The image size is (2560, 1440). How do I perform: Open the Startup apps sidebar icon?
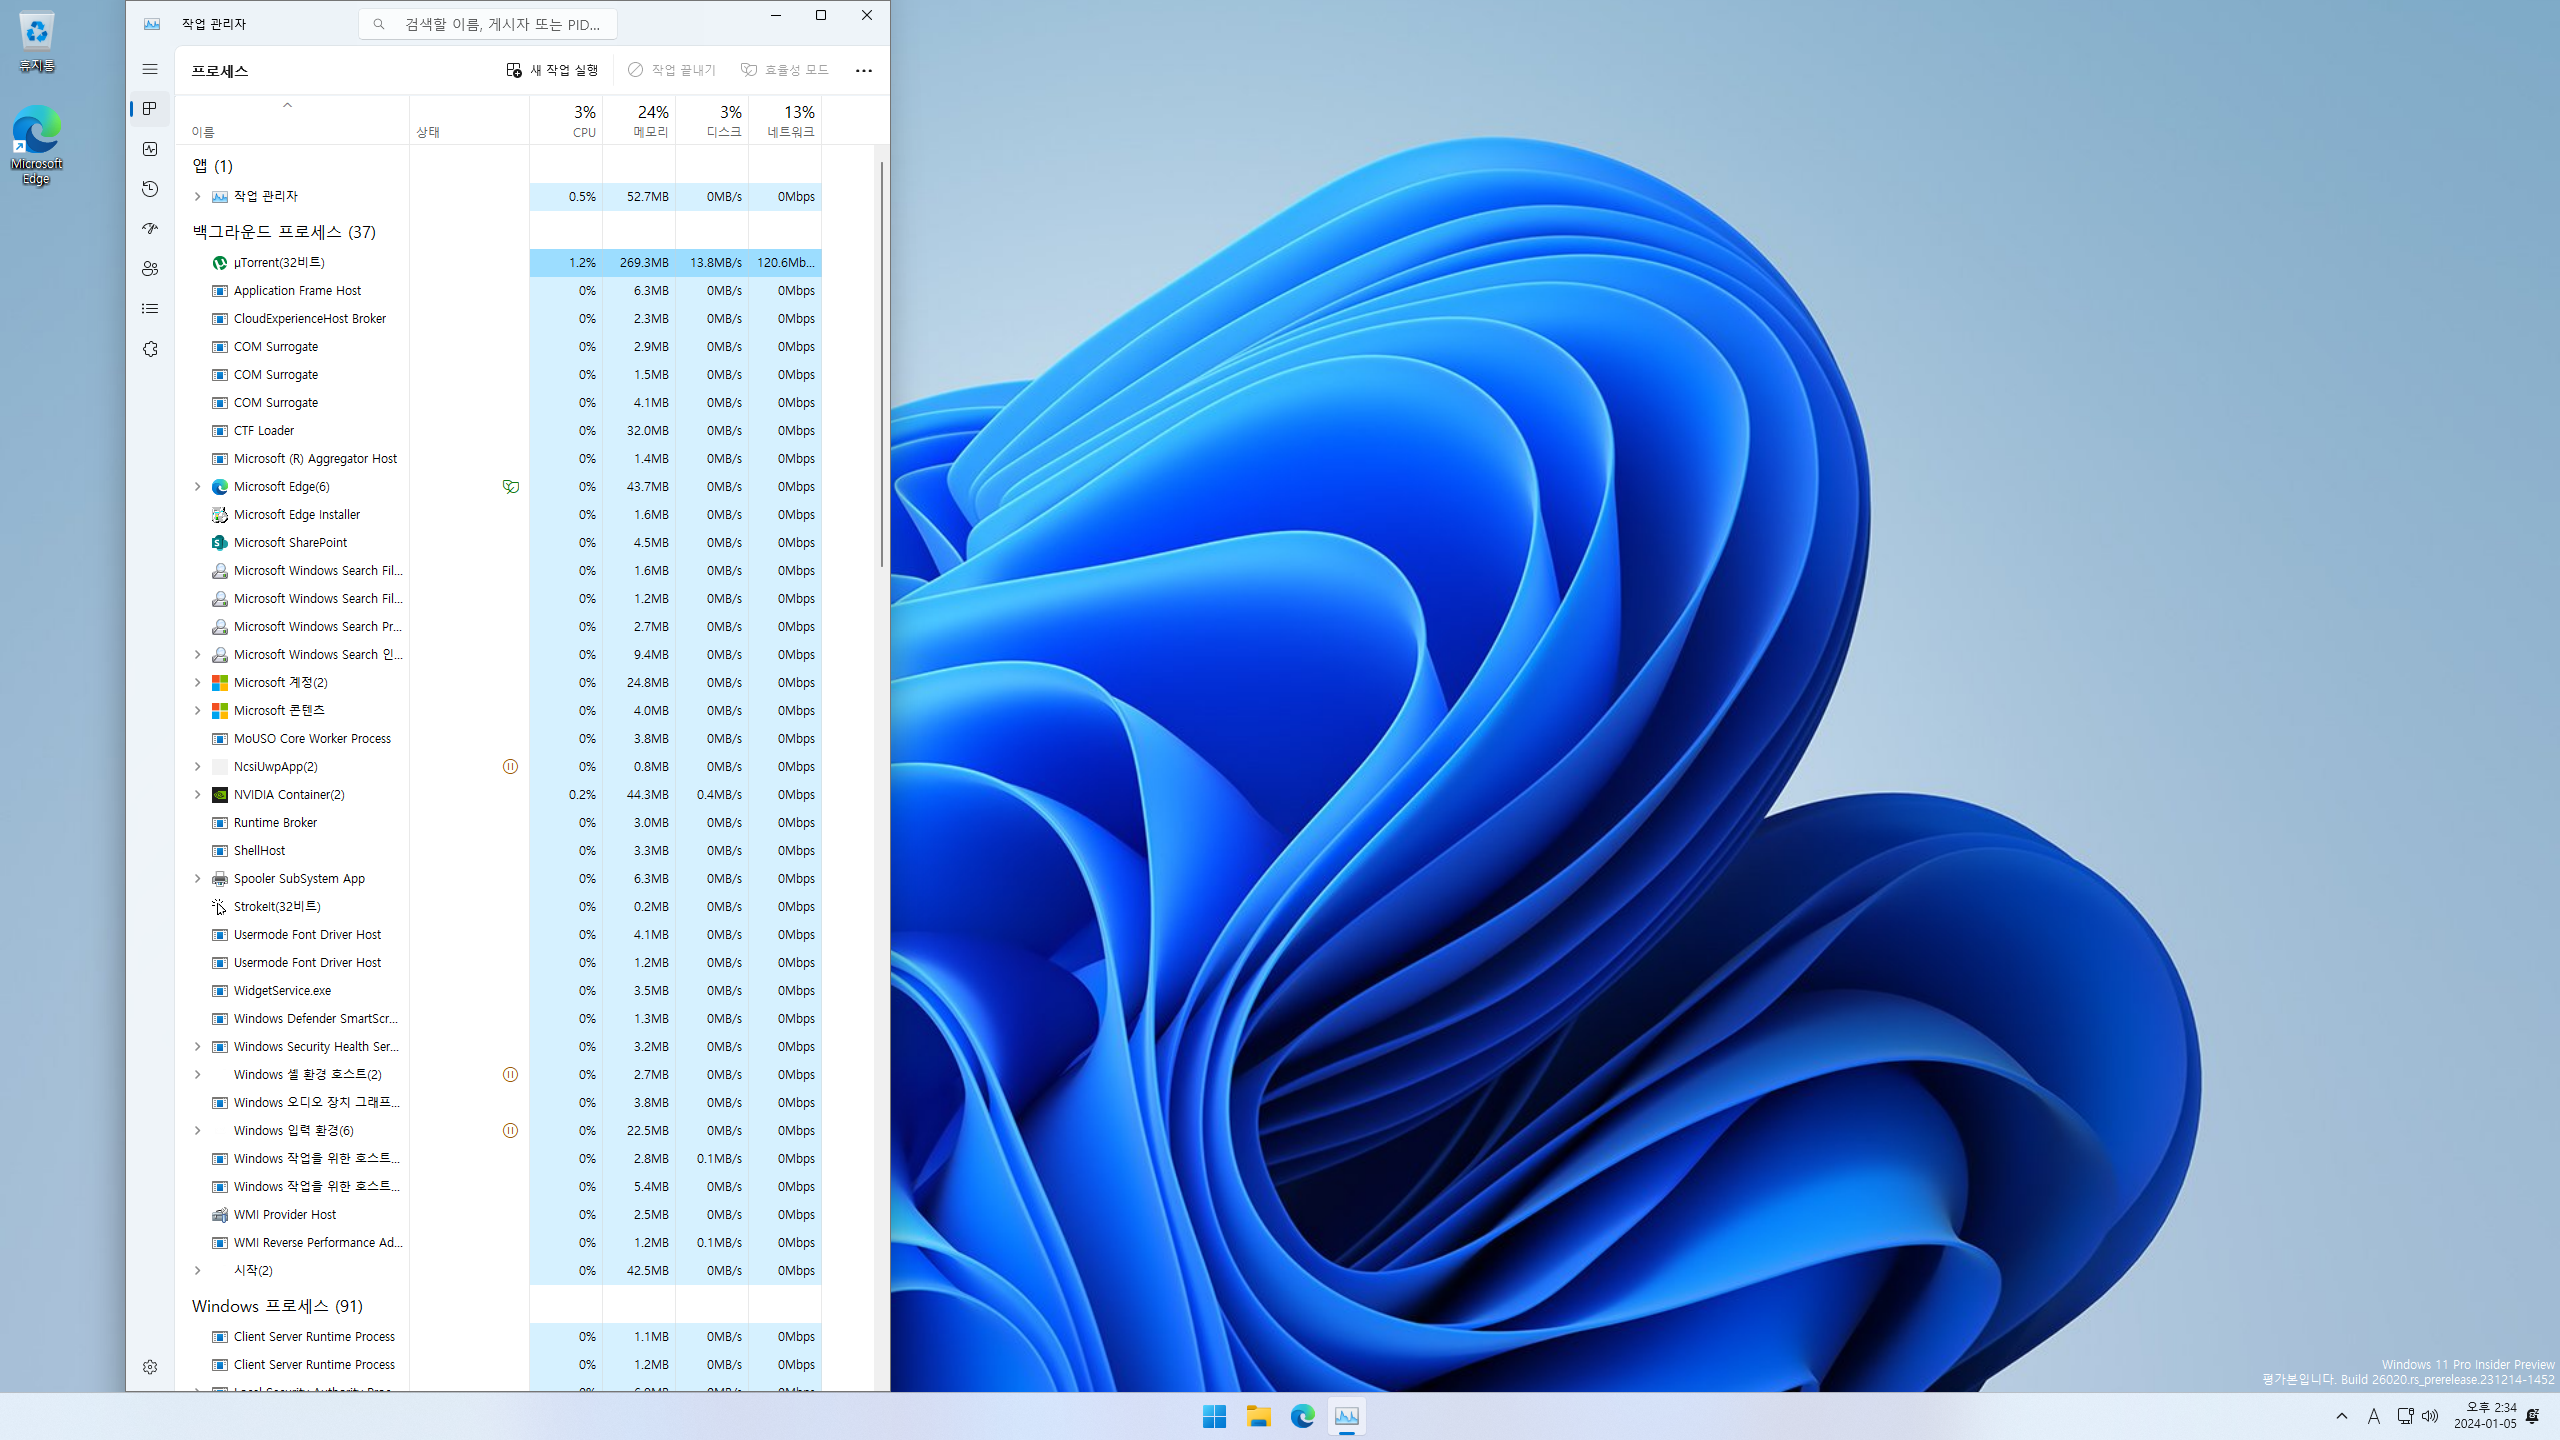pyautogui.click(x=150, y=229)
